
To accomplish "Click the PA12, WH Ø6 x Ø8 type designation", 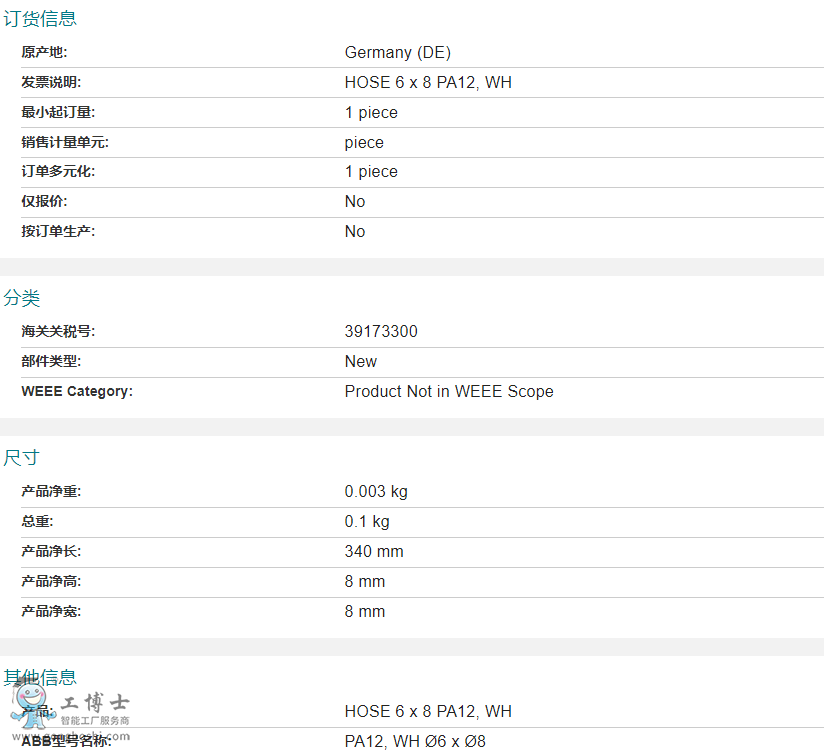I will (415, 741).
